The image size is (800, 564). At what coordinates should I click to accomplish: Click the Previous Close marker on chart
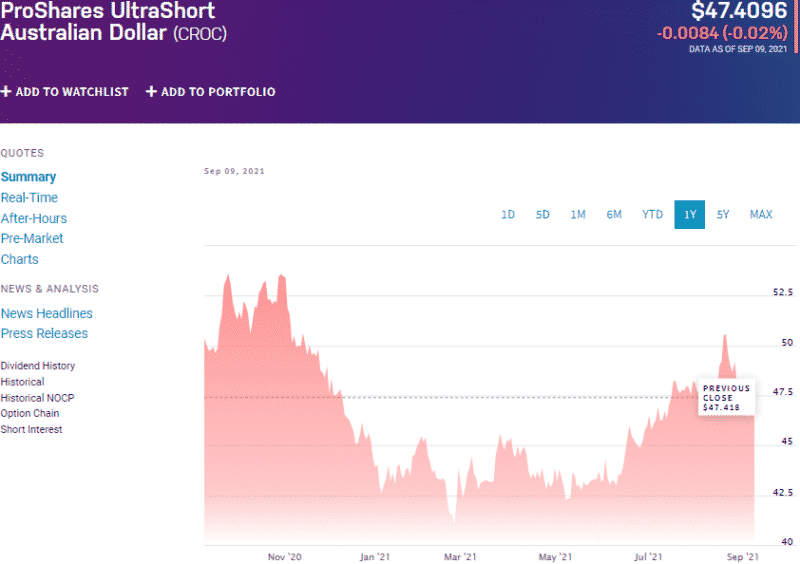click(x=726, y=398)
